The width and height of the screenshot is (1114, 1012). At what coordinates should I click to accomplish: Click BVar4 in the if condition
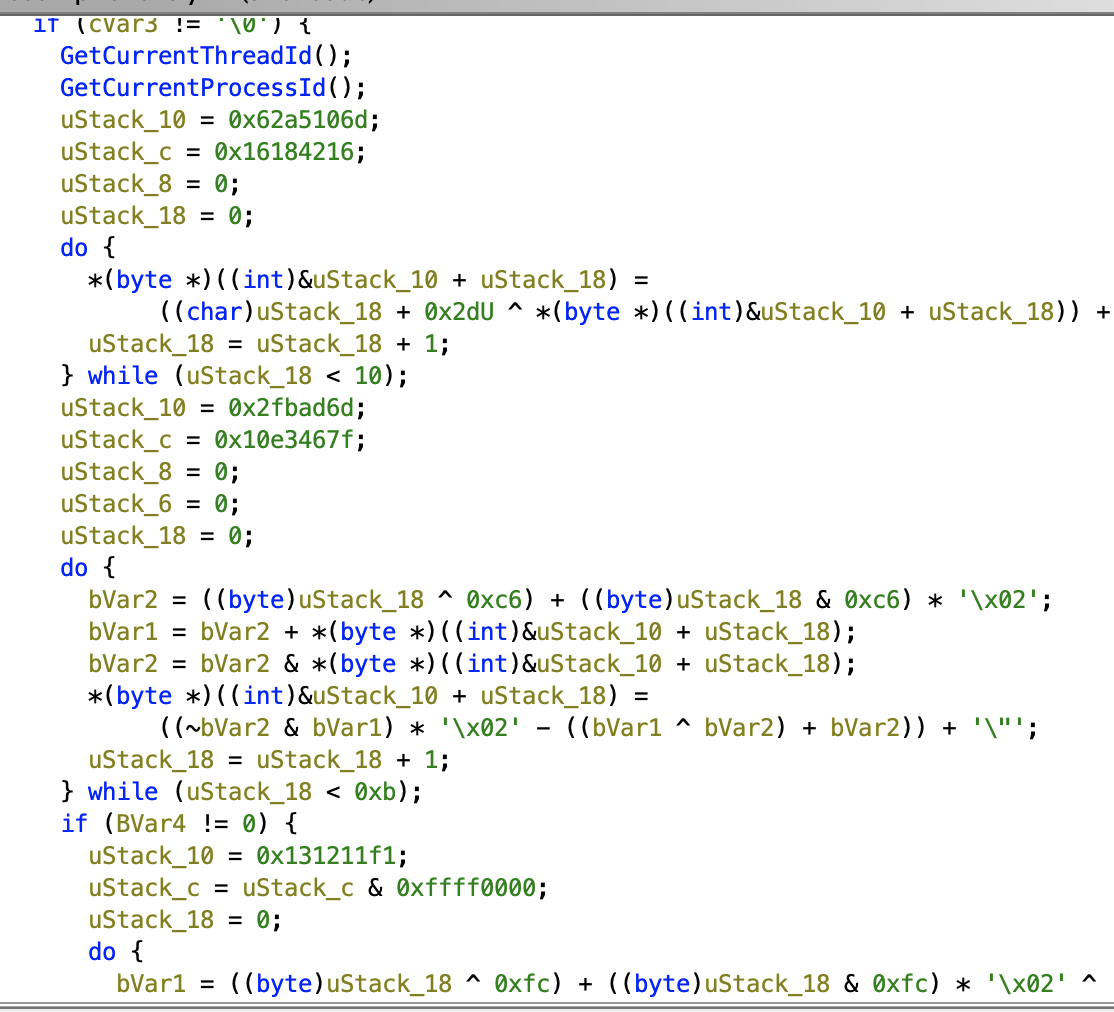pyautogui.click(x=123, y=823)
